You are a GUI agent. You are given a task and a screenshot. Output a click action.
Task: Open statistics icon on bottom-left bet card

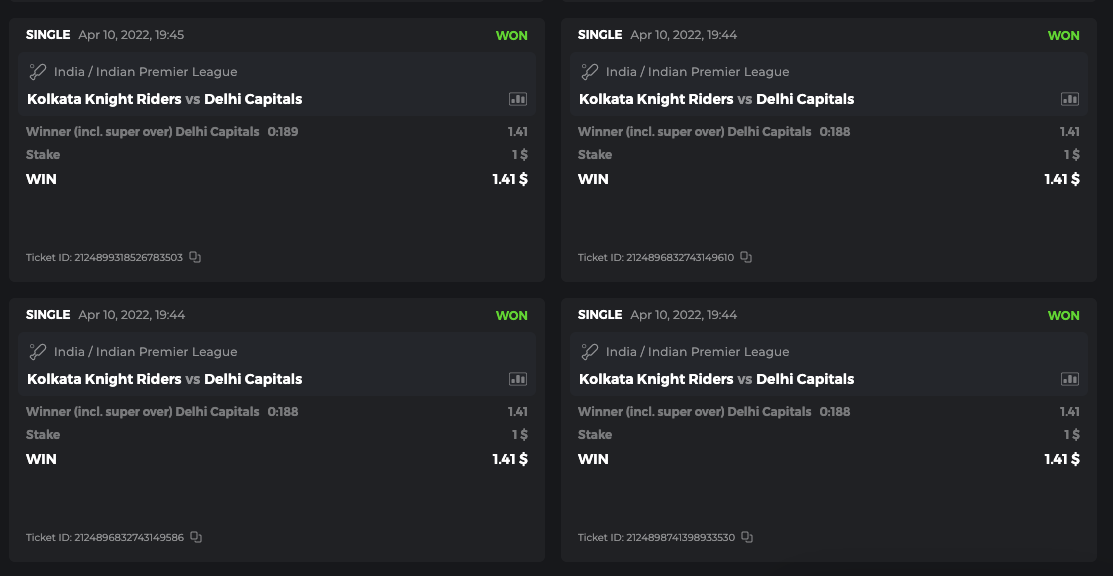tap(517, 379)
